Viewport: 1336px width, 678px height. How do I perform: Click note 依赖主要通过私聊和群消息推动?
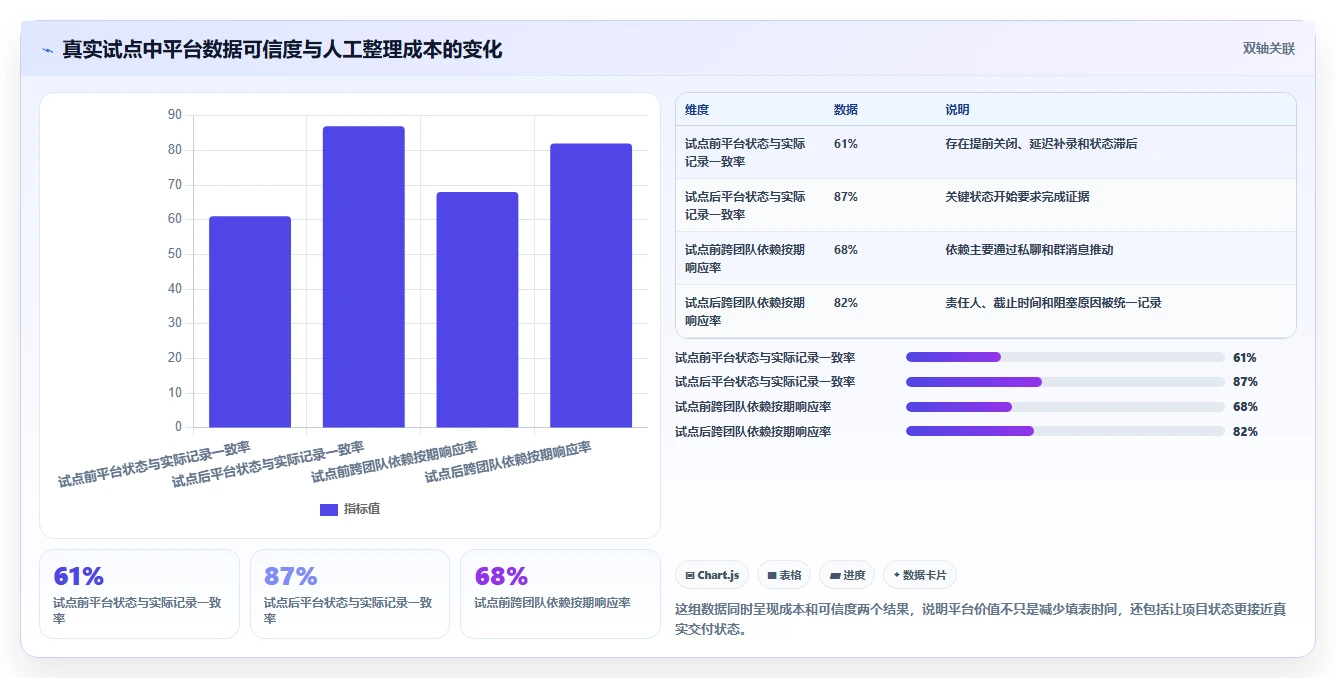[x=1029, y=250]
